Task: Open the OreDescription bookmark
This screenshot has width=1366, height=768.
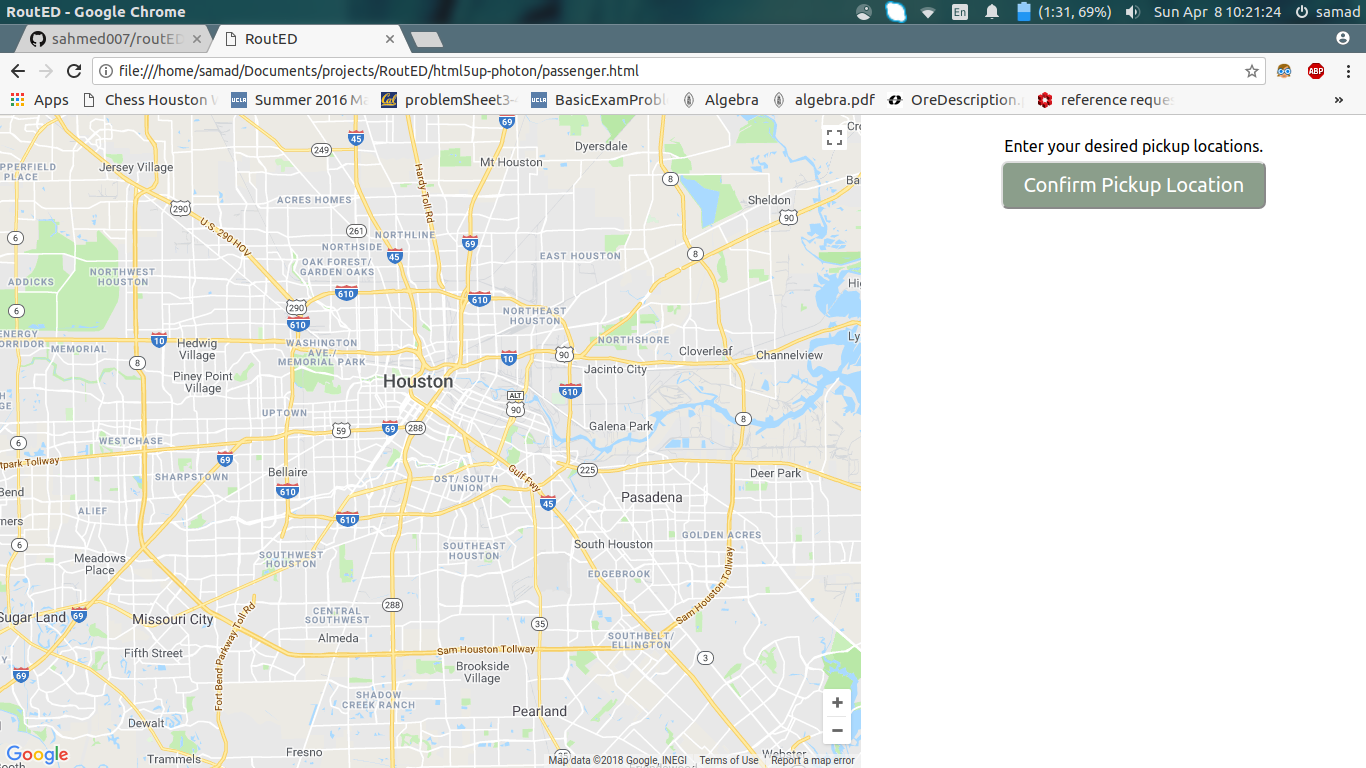Action: [x=954, y=100]
